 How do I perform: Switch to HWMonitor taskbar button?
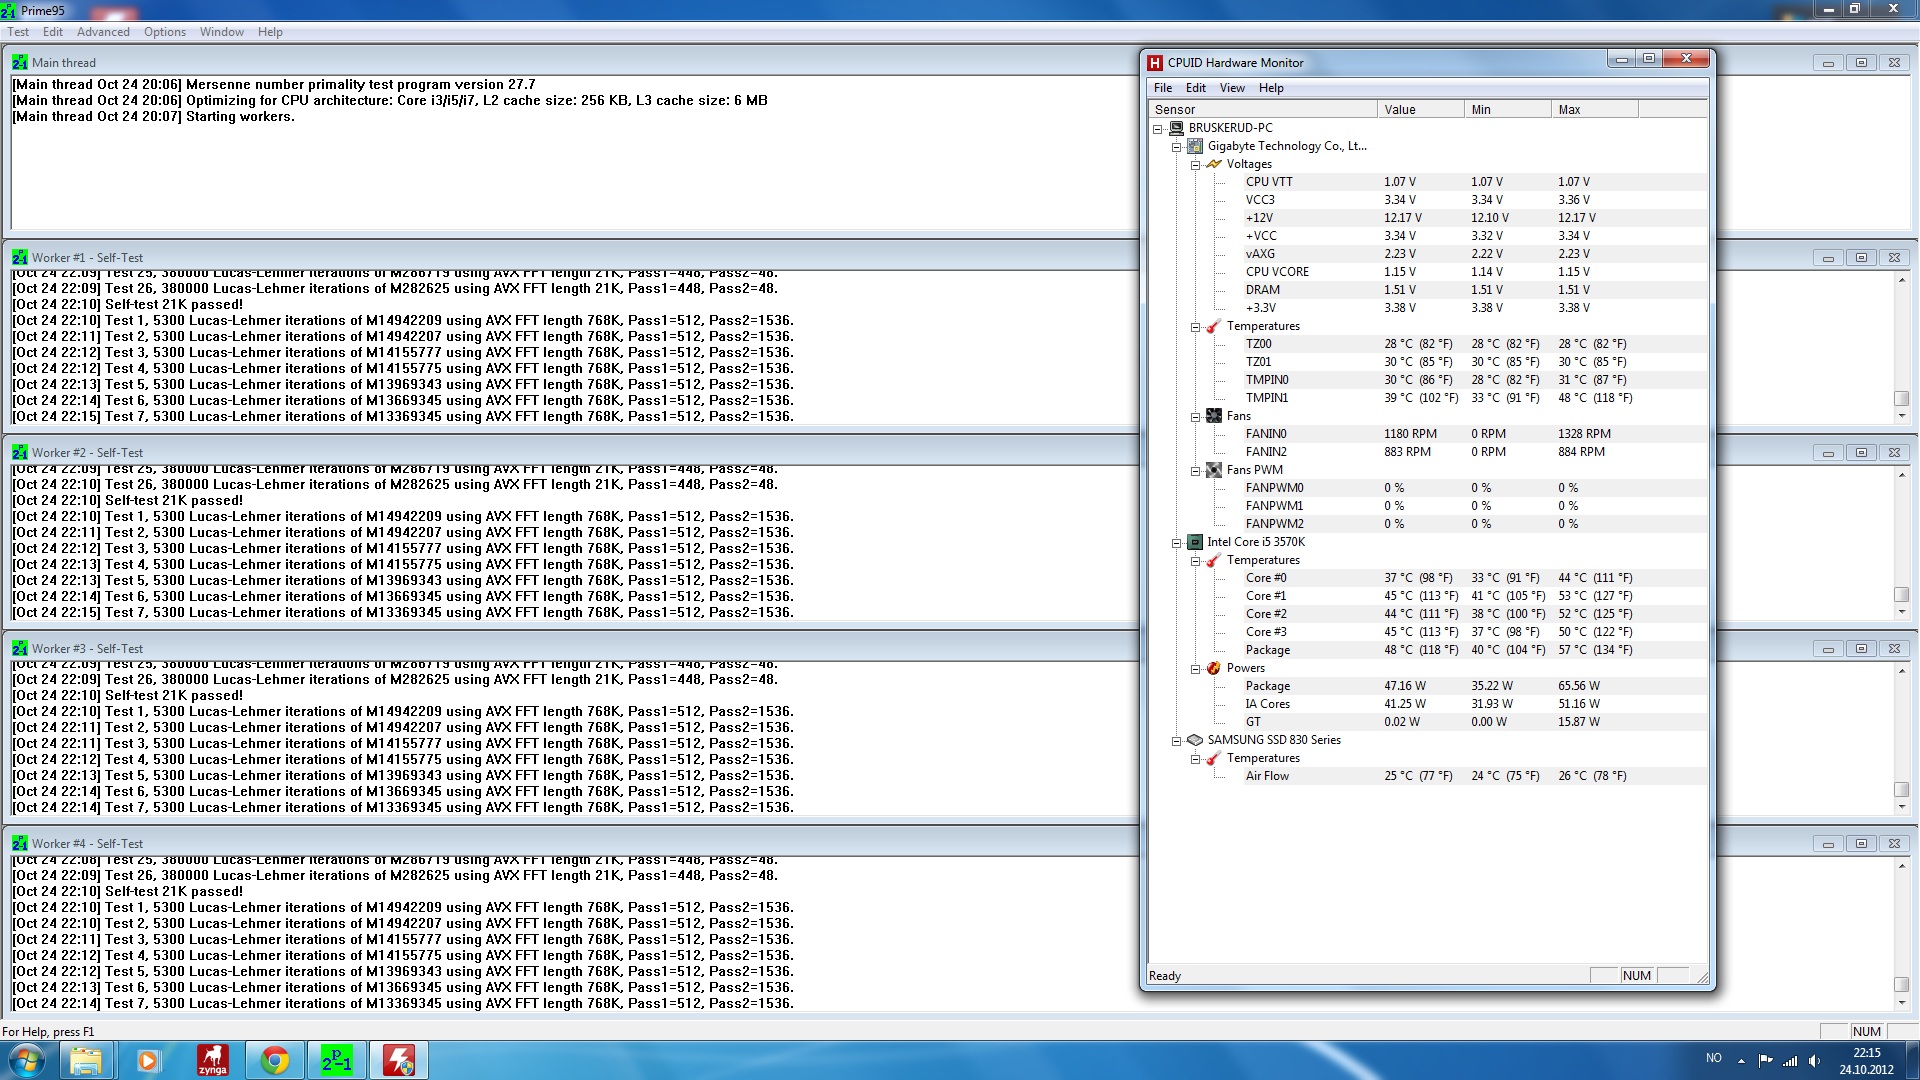pos(399,1060)
